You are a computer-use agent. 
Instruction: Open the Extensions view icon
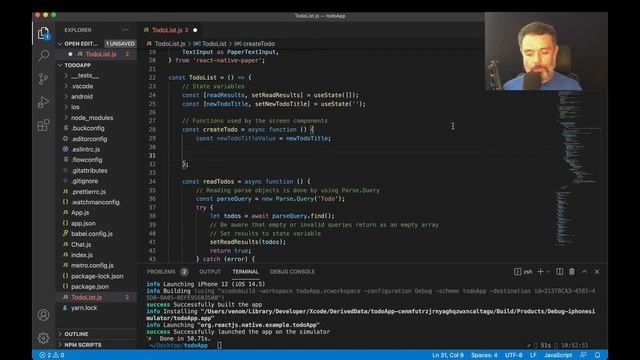click(43, 125)
